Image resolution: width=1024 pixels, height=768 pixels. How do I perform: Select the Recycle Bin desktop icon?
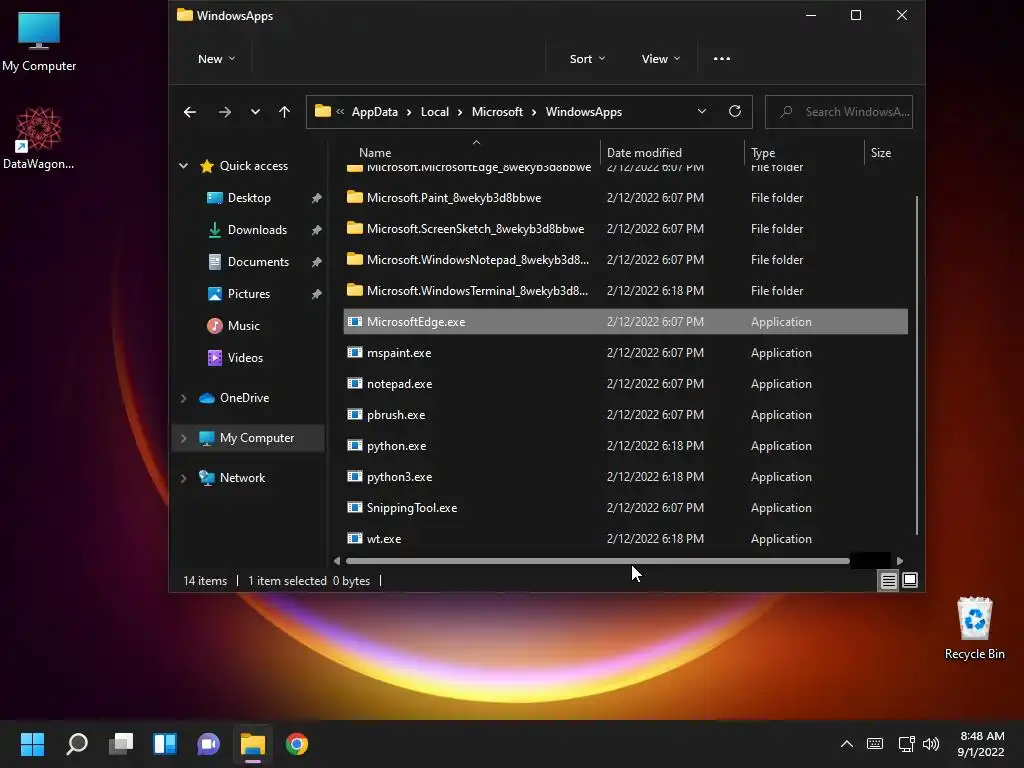[x=974, y=629]
